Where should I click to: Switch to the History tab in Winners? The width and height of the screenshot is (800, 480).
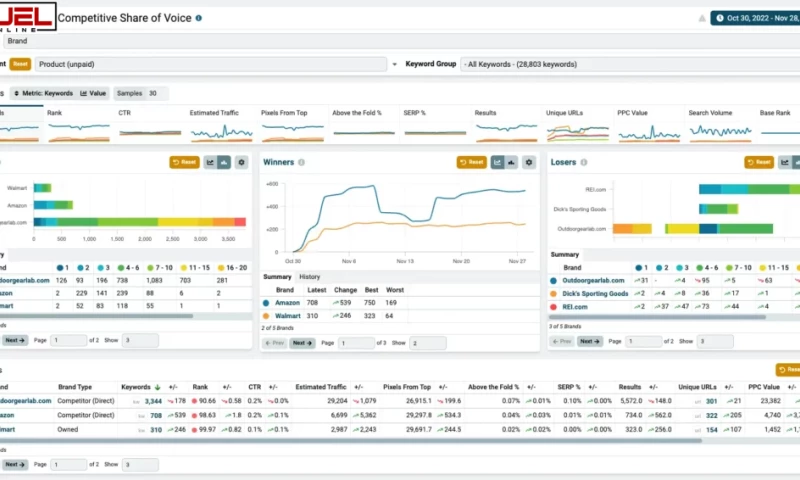tap(310, 277)
